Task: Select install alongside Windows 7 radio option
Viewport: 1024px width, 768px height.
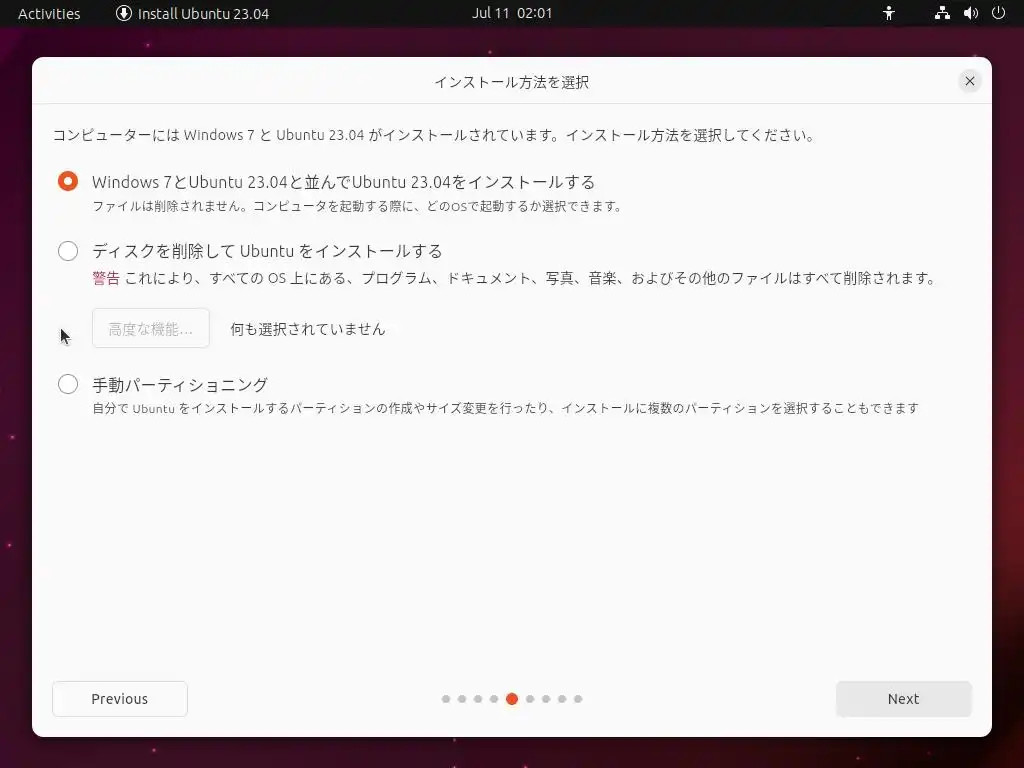Action: pyautogui.click(x=68, y=181)
